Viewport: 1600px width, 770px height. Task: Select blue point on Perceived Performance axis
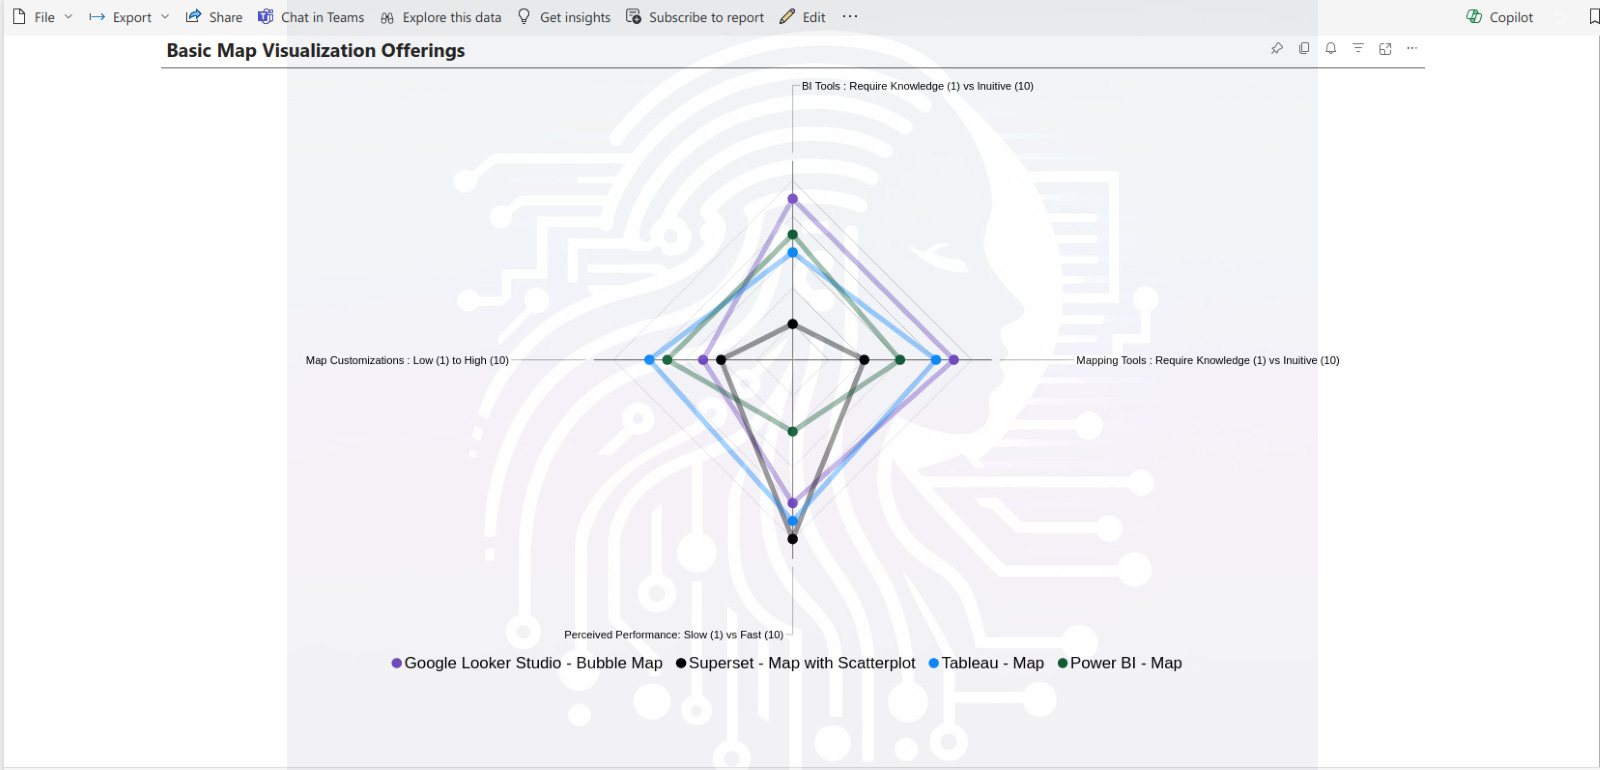[793, 521]
